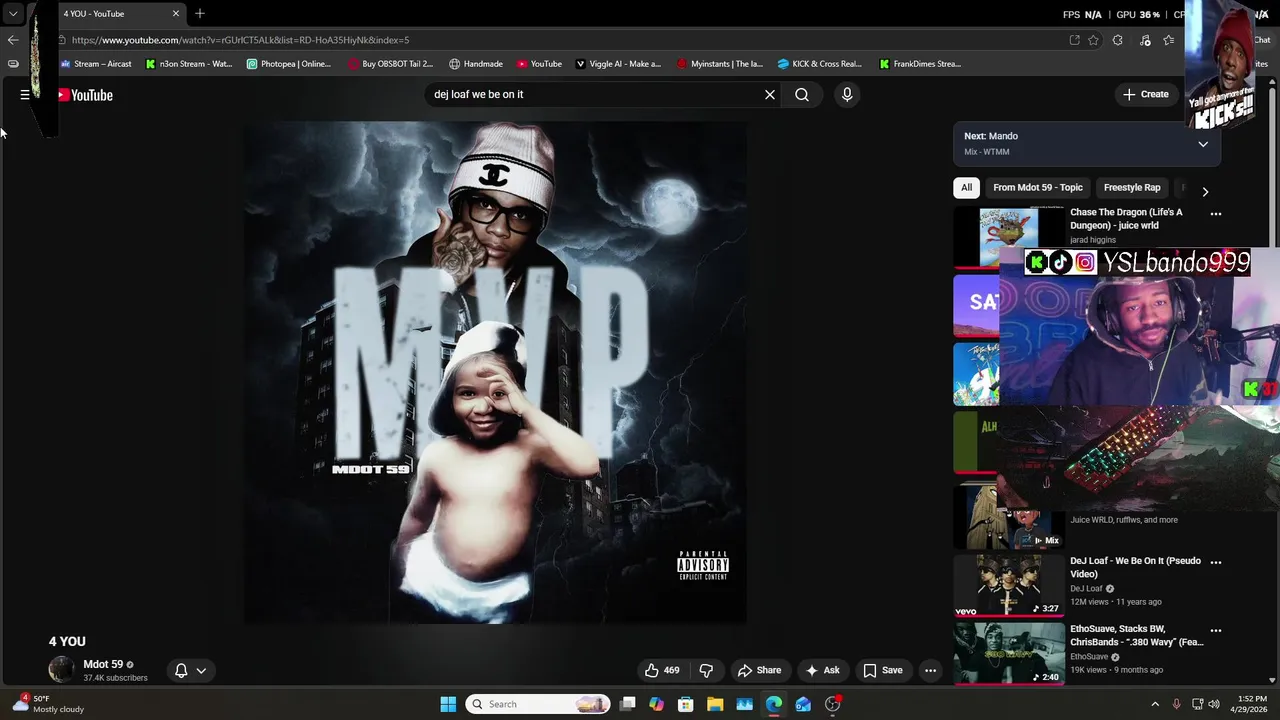Viewport: 1280px width, 720px height.
Task: Open system volume from the tray
Action: click(1214, 704)
